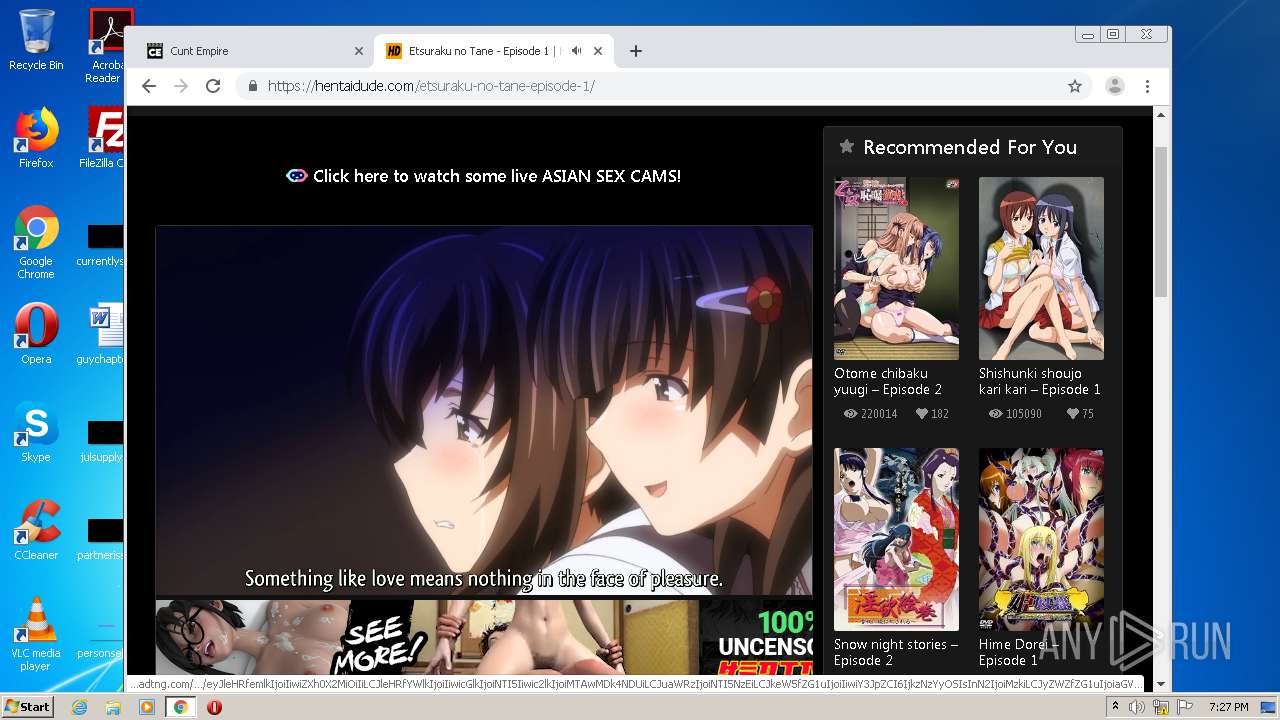Click the page scrollbar up arrow
The height and width of the screenshot is (720, 1280).
[1161, 115]
